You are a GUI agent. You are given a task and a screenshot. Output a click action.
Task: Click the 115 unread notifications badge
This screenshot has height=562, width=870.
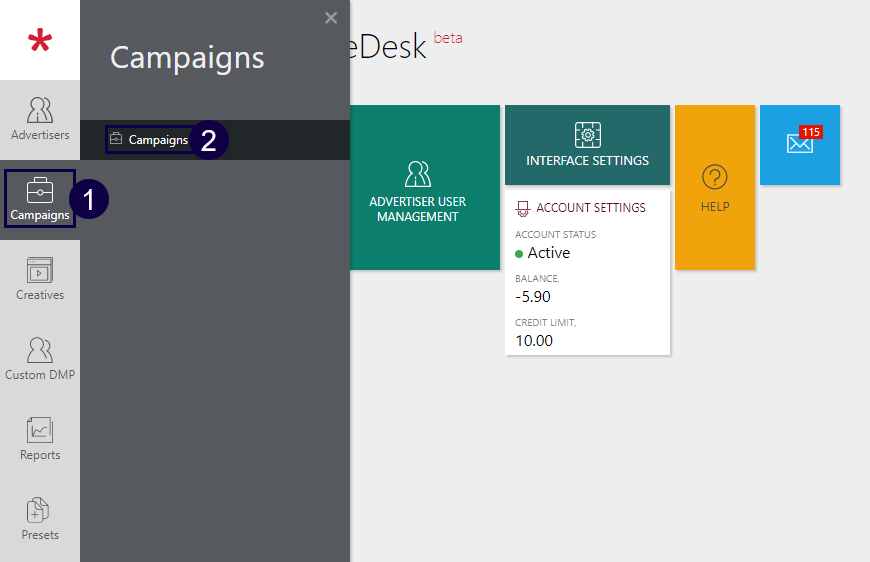tap(811, 132)
